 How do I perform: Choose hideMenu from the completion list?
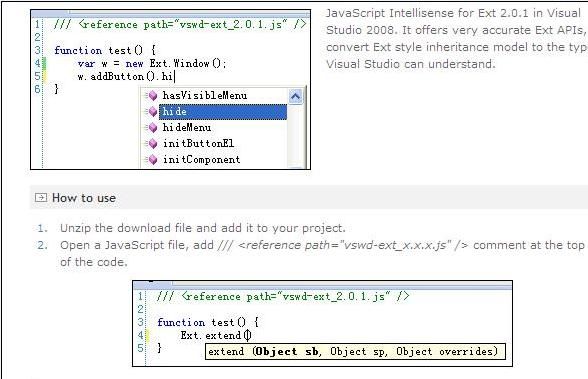click(187, 128)
